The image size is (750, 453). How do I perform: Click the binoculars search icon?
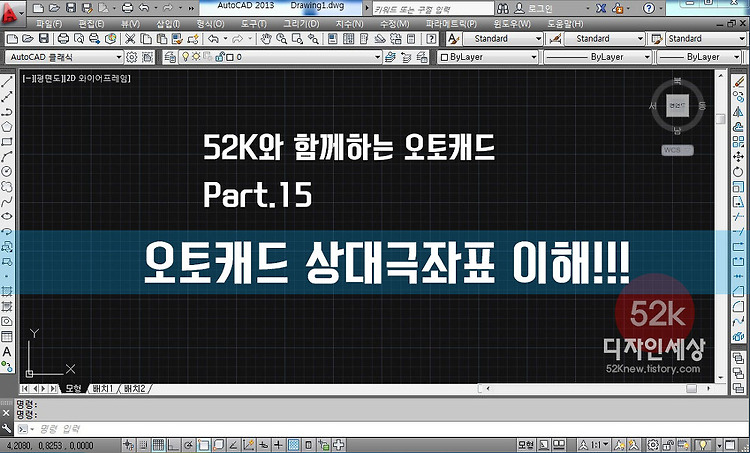(x=503, y=9)
